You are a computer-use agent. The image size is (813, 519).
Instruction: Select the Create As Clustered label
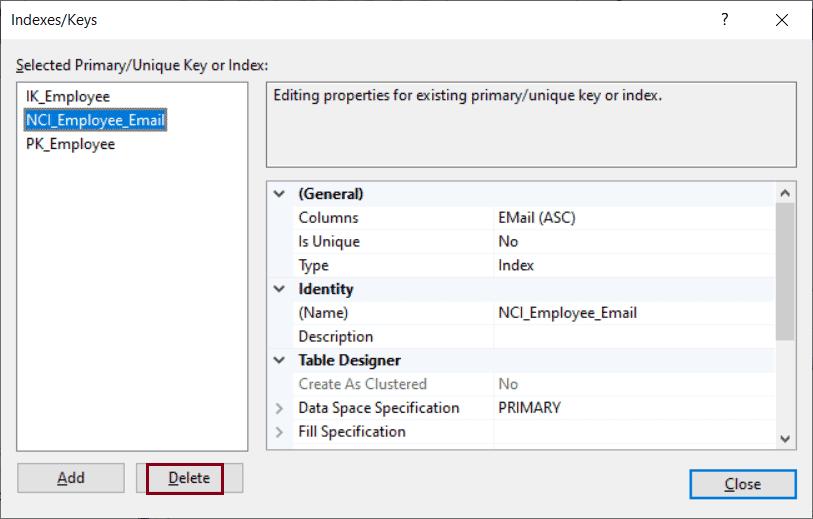[362, 384]
